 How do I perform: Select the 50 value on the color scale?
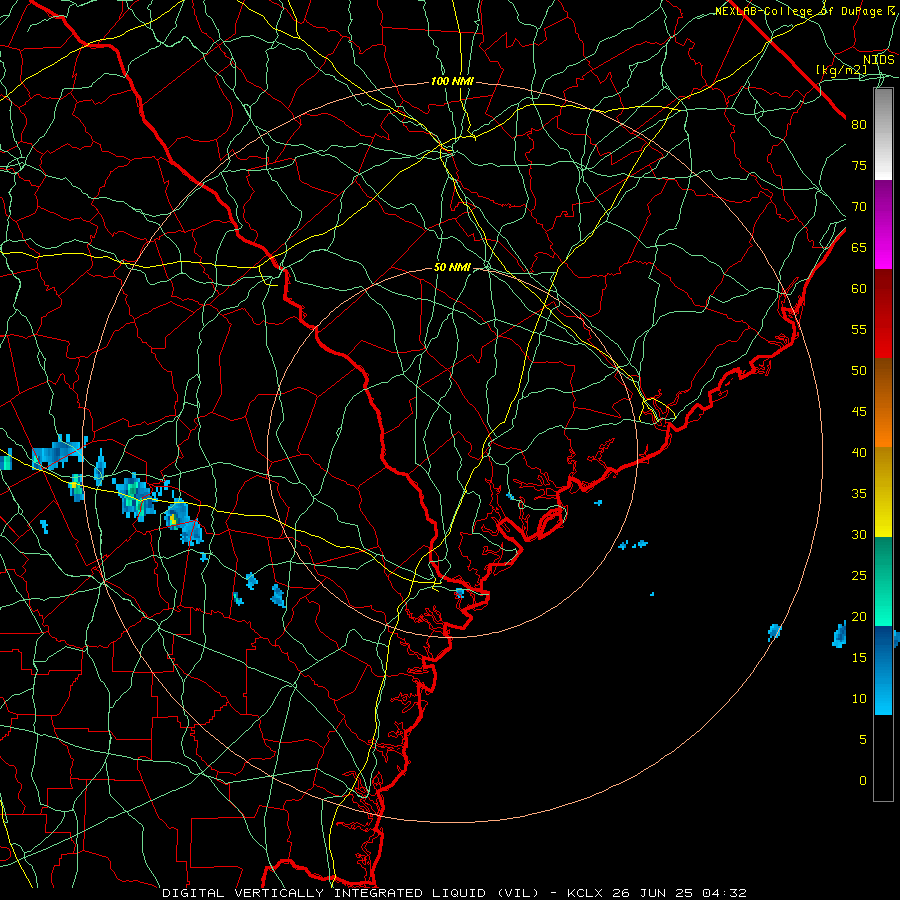coord(859,370)
